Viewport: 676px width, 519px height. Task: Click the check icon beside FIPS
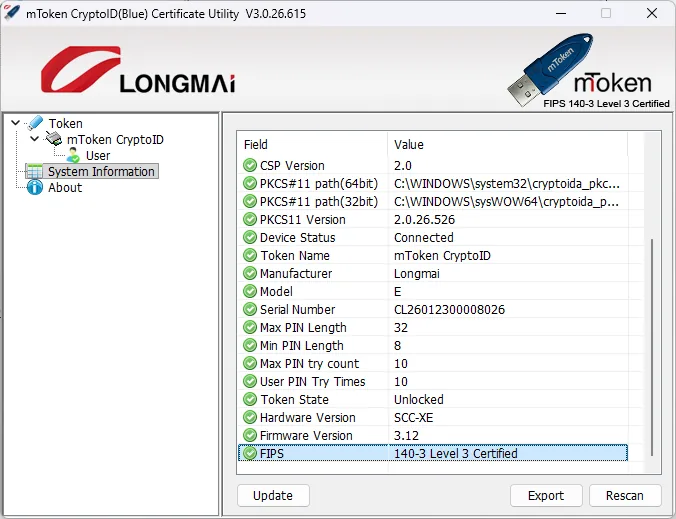tap(250, 453)
